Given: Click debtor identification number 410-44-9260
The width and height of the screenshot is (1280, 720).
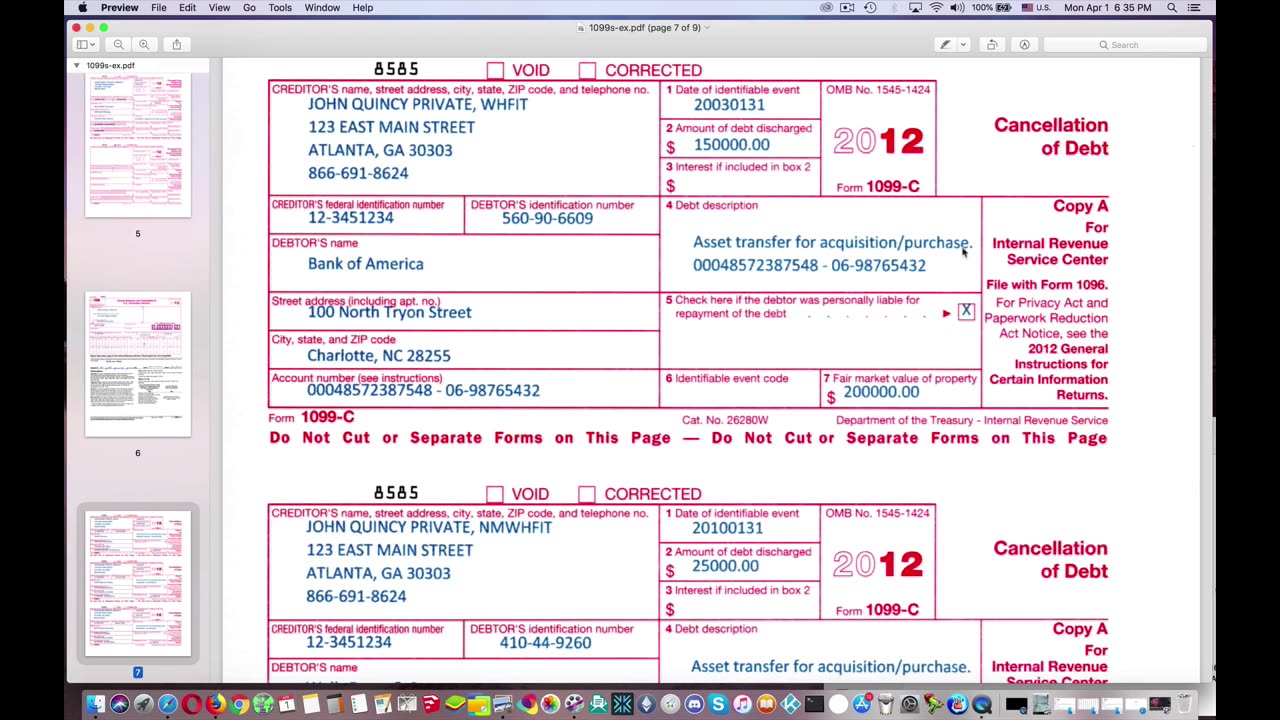Looking at the screenshot, I should tap(545, 643).
